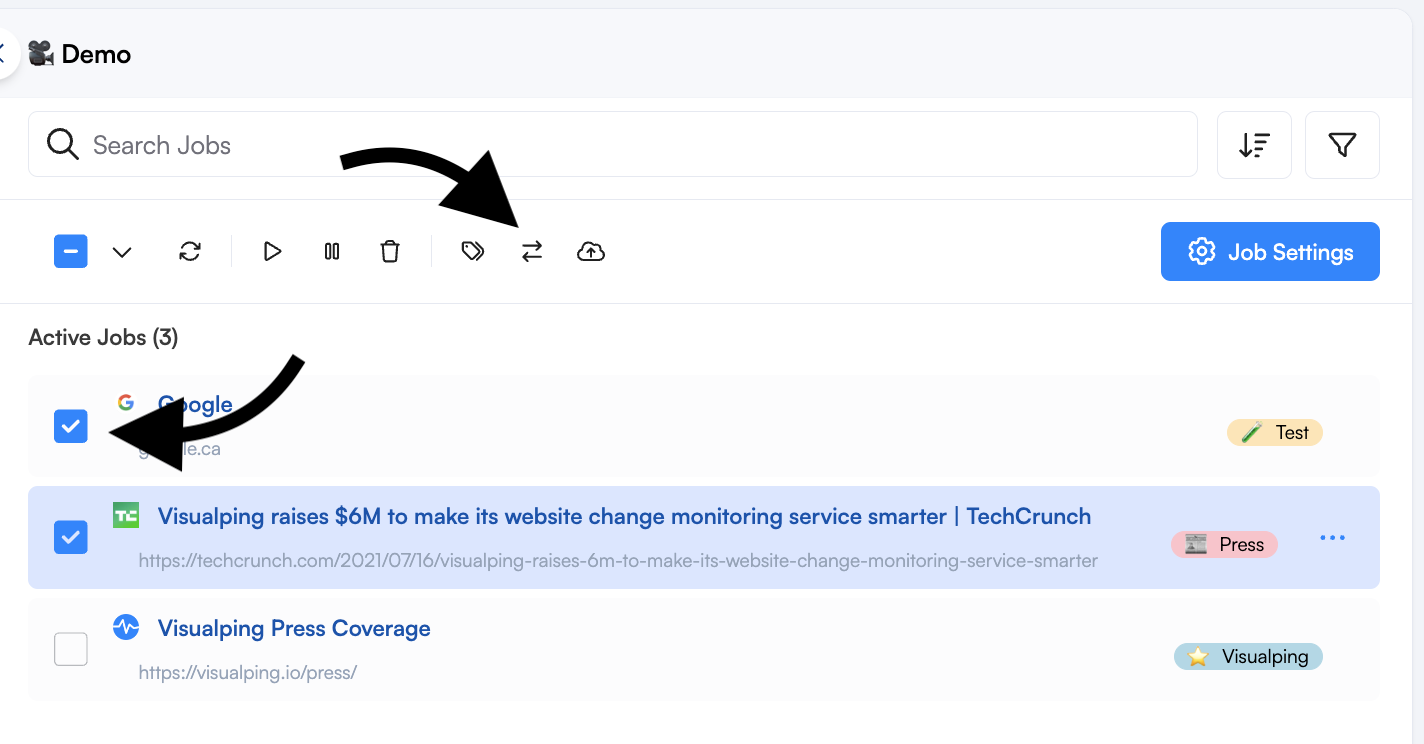The image size is (1424, 744).
Task: Pause selected jobs with pause icon
Action: [332, 251]
